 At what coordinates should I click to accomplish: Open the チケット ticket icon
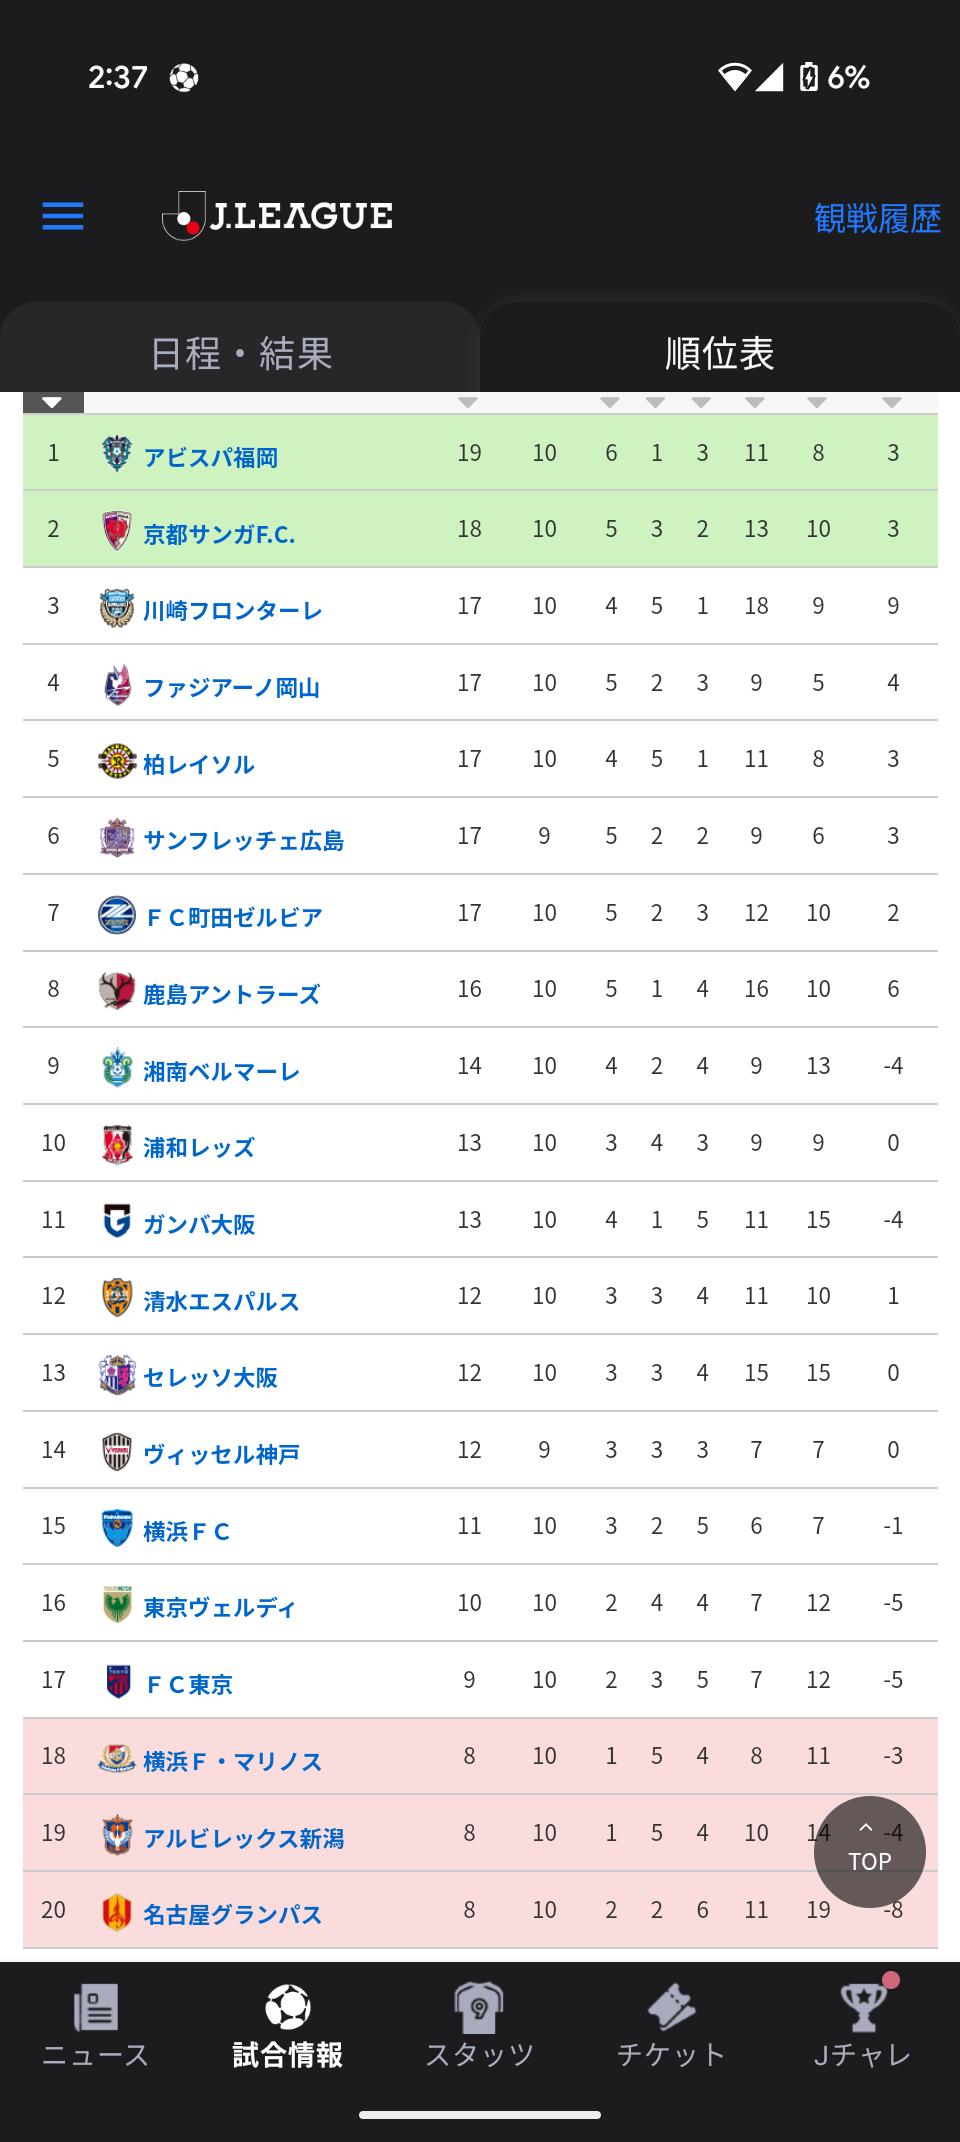[x=671, y=2007]
